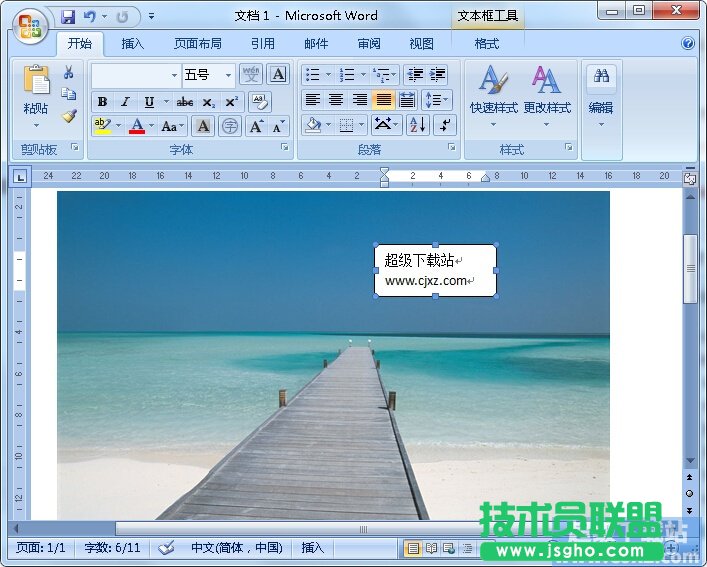Open the font size dropdown showing 五号
The image size is (707, 567).
(229, 75)
